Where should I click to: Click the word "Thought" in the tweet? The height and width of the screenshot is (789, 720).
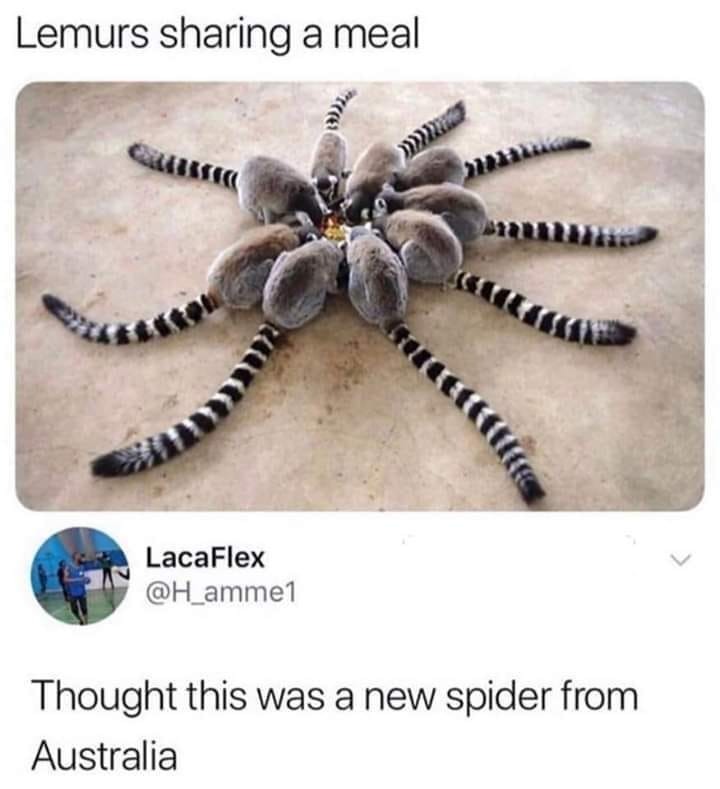click(x=104, y=696)
